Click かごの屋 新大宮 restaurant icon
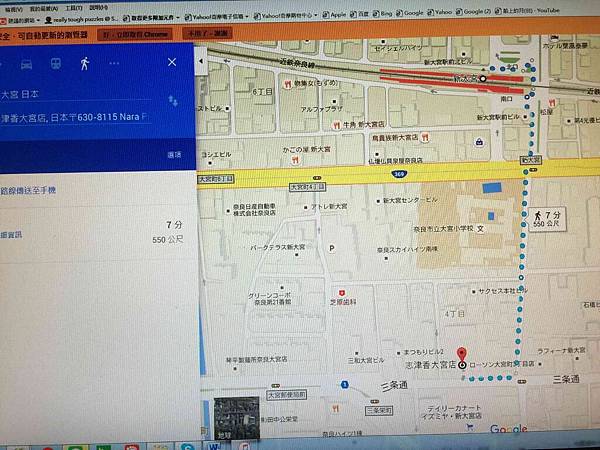600x450 pixels. click(x=295, y=160)
